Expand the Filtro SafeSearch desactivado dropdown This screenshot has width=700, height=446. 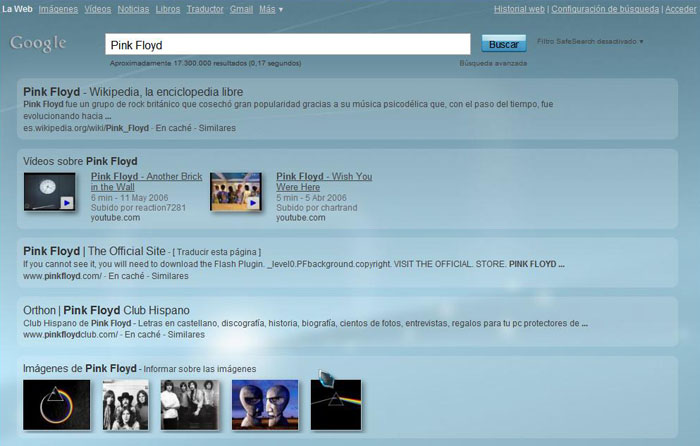[x=590, y=42]
